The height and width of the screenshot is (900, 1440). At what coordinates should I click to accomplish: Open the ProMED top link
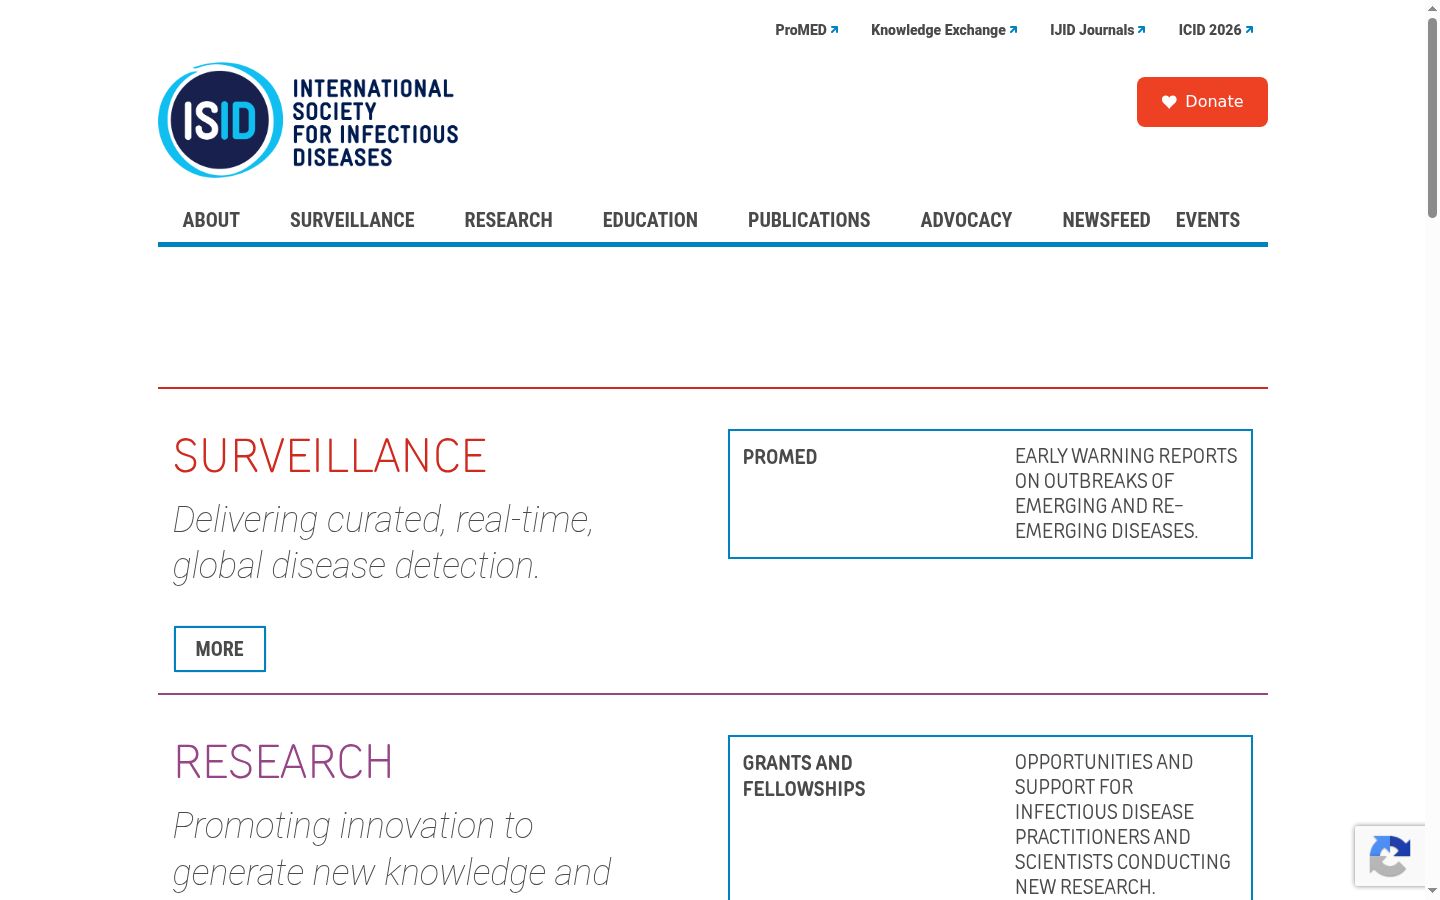pos(807,30)
